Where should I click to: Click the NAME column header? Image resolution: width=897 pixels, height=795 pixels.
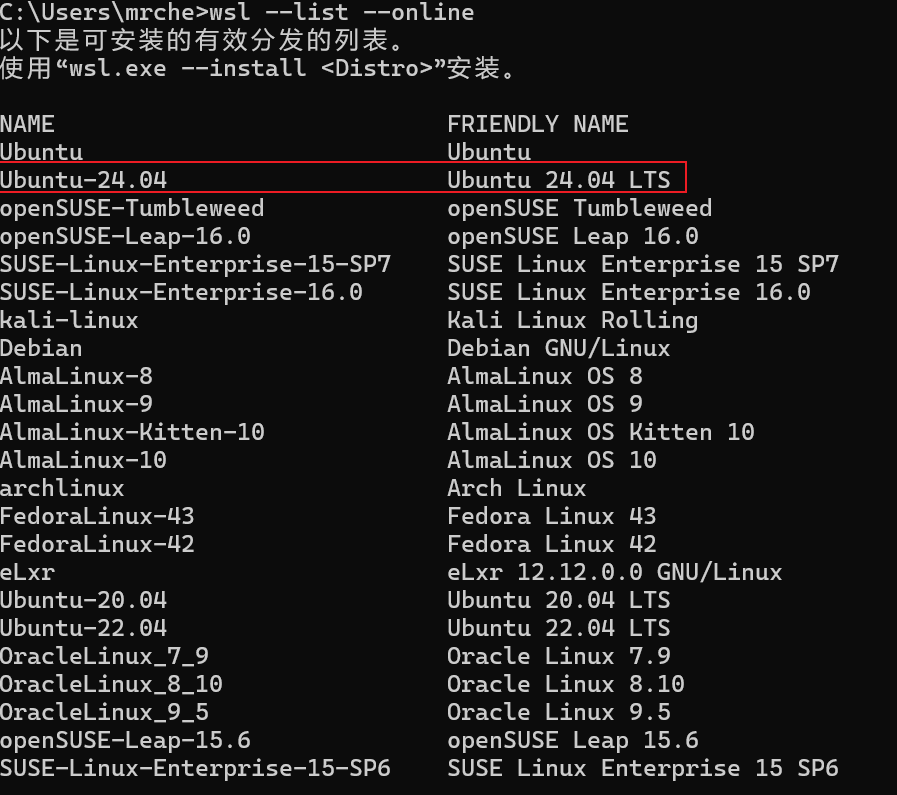click(x=27, y=124)
